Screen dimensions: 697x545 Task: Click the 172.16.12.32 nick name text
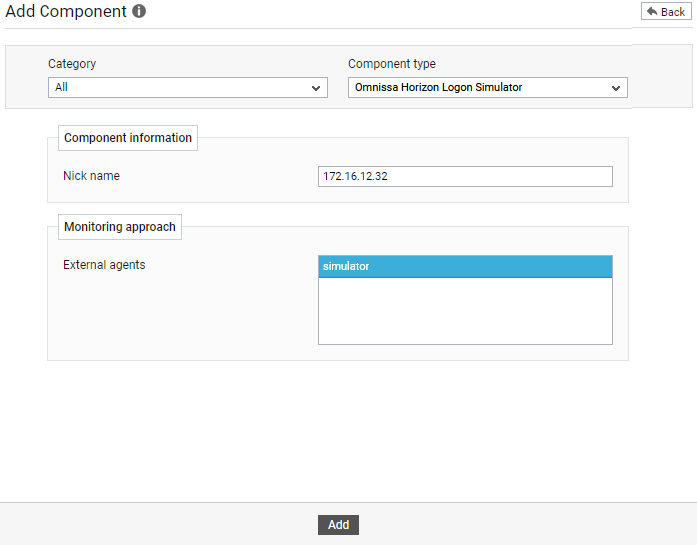(355, 176)
